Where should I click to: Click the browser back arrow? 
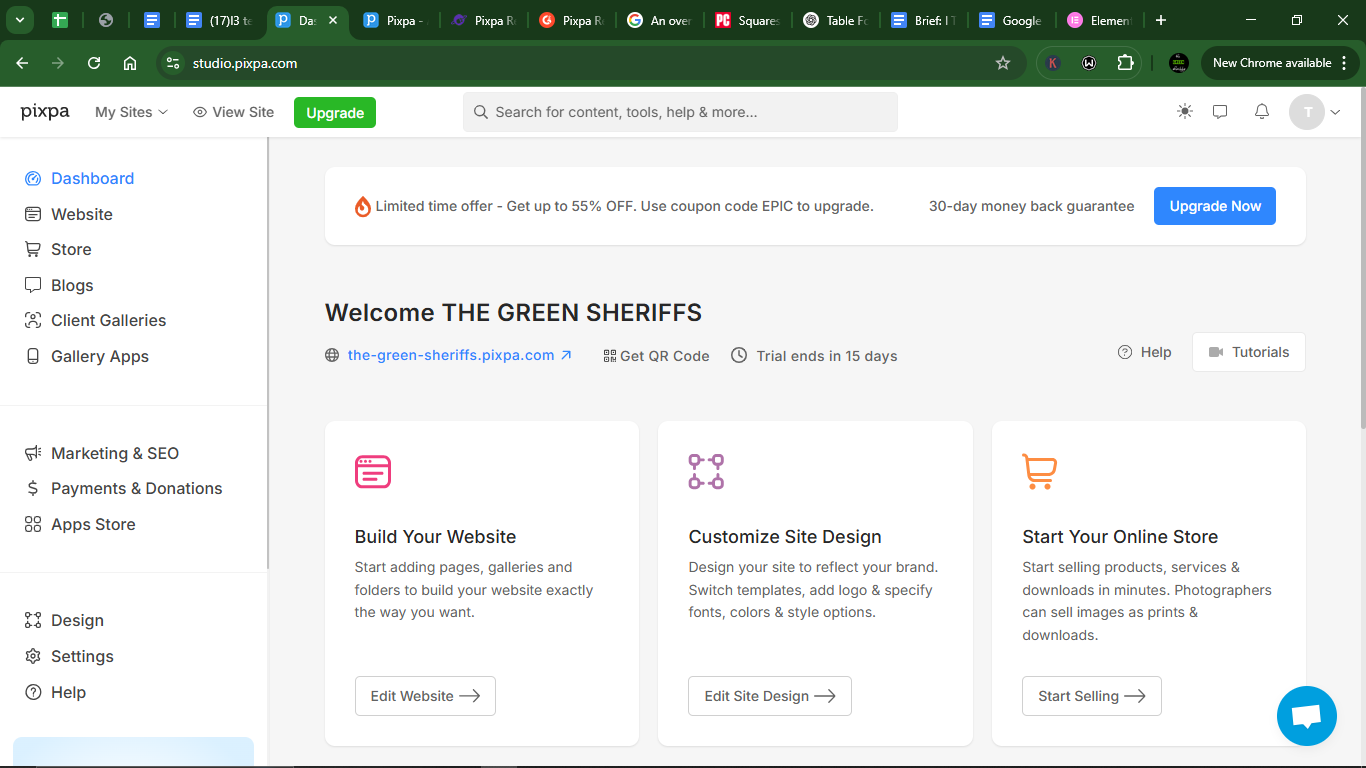[22, 63]
